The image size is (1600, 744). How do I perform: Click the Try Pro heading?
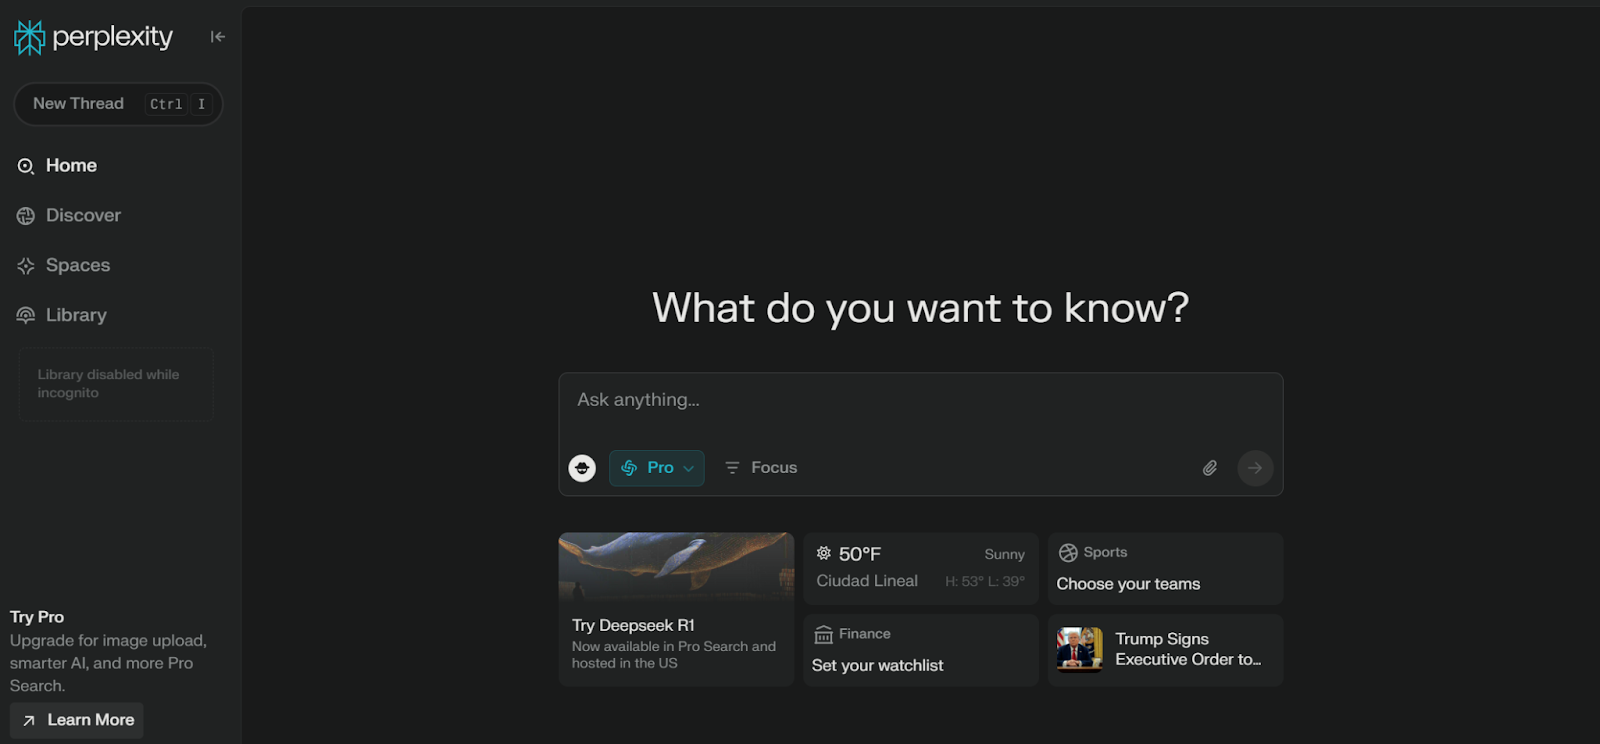point(37,617)
